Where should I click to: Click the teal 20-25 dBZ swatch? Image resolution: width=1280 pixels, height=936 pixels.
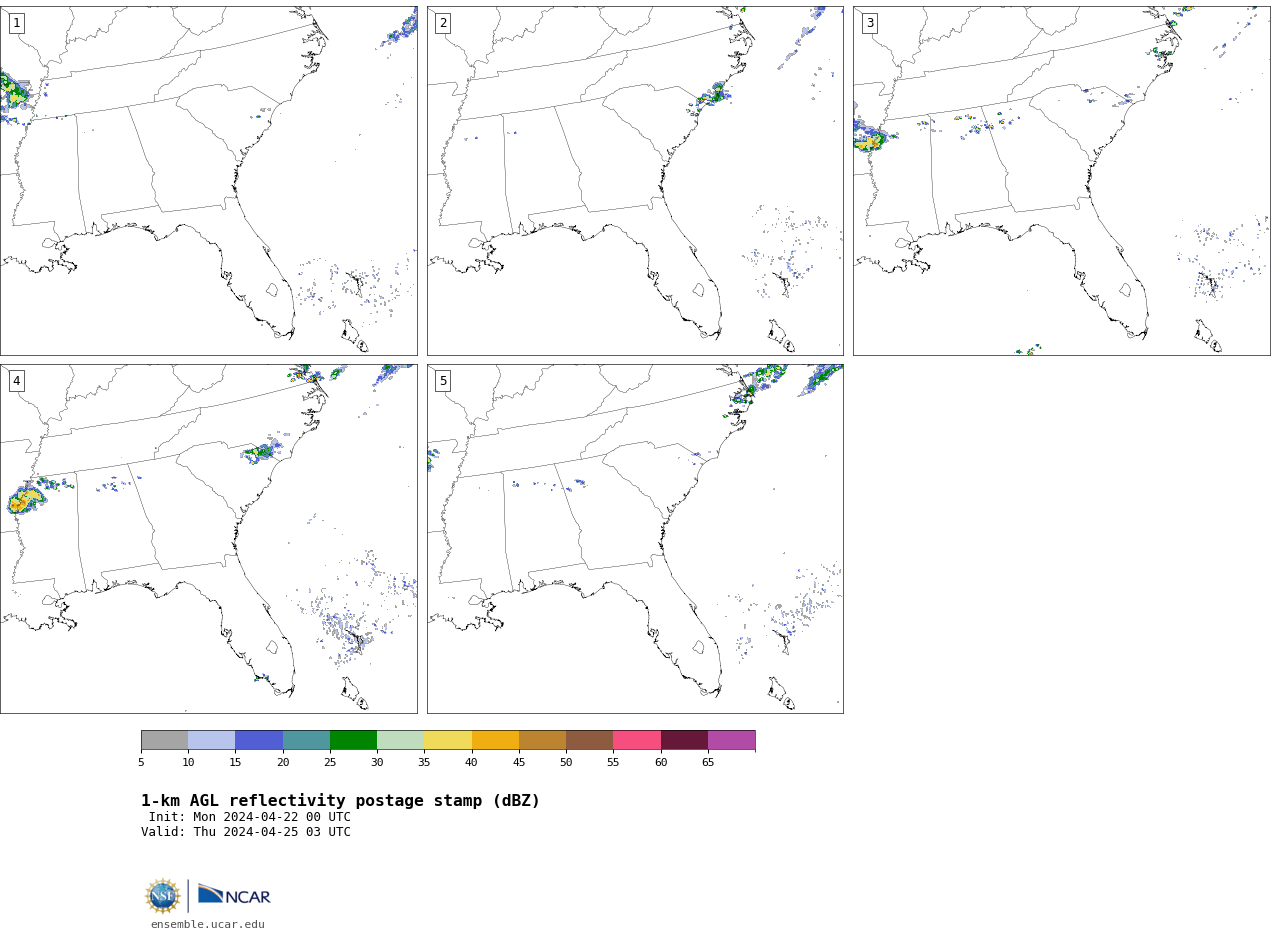pyautogui.click(x=306, y=740)
